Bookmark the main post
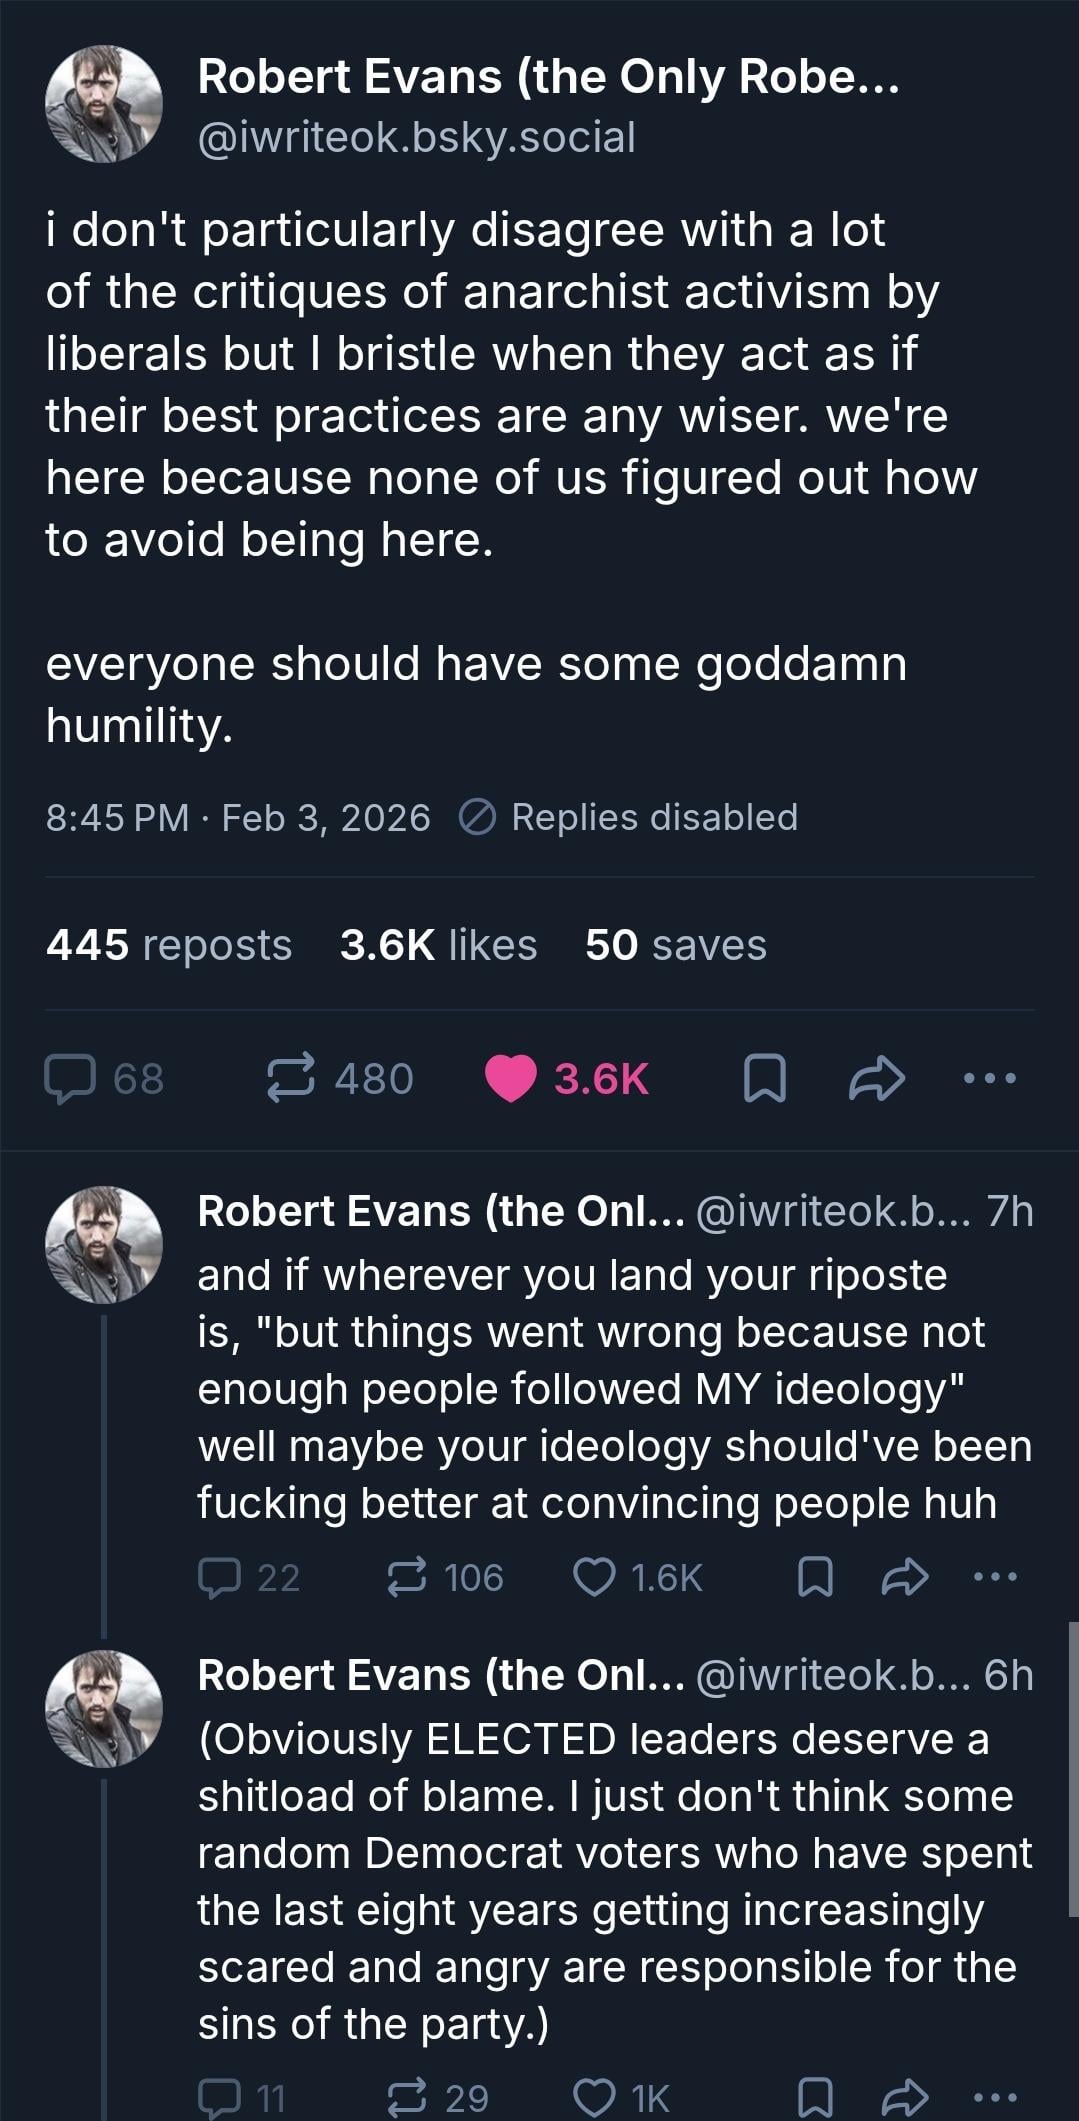Screen dimensions: 1079x2121 [x=765, y=1079]
